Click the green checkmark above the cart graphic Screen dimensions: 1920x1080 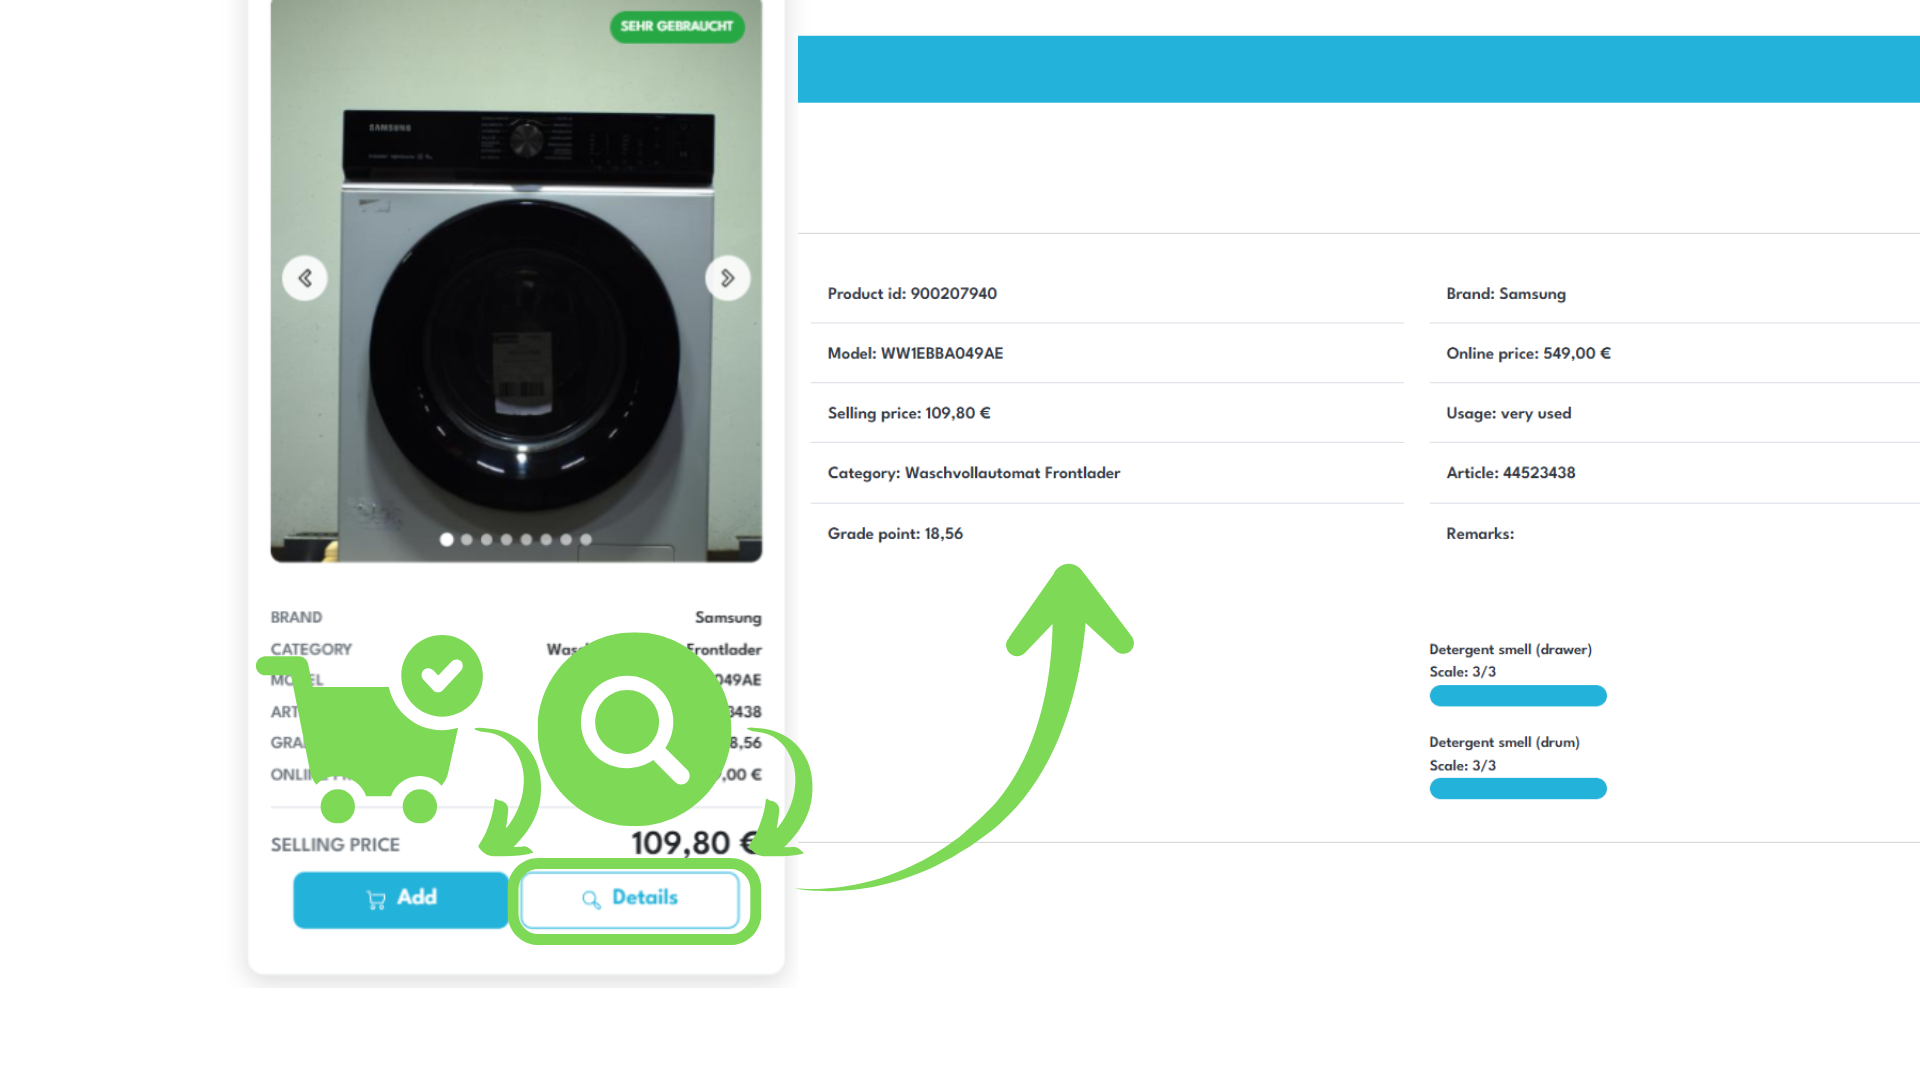click(443, 676)
